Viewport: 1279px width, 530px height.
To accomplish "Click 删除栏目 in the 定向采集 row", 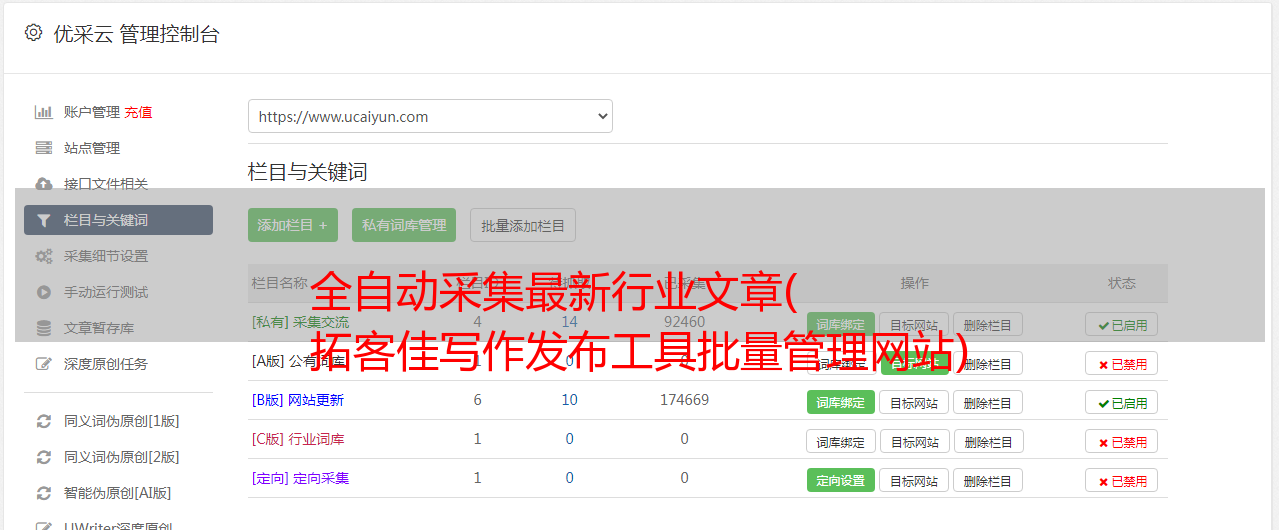I will [x=988, y=481].
